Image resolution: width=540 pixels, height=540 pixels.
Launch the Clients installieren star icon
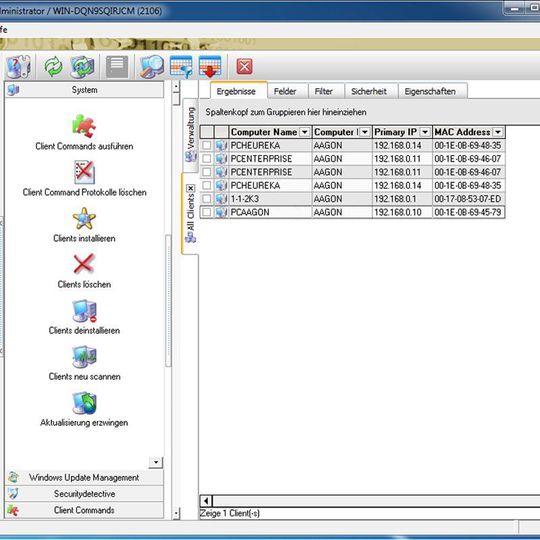coord(84,218)
